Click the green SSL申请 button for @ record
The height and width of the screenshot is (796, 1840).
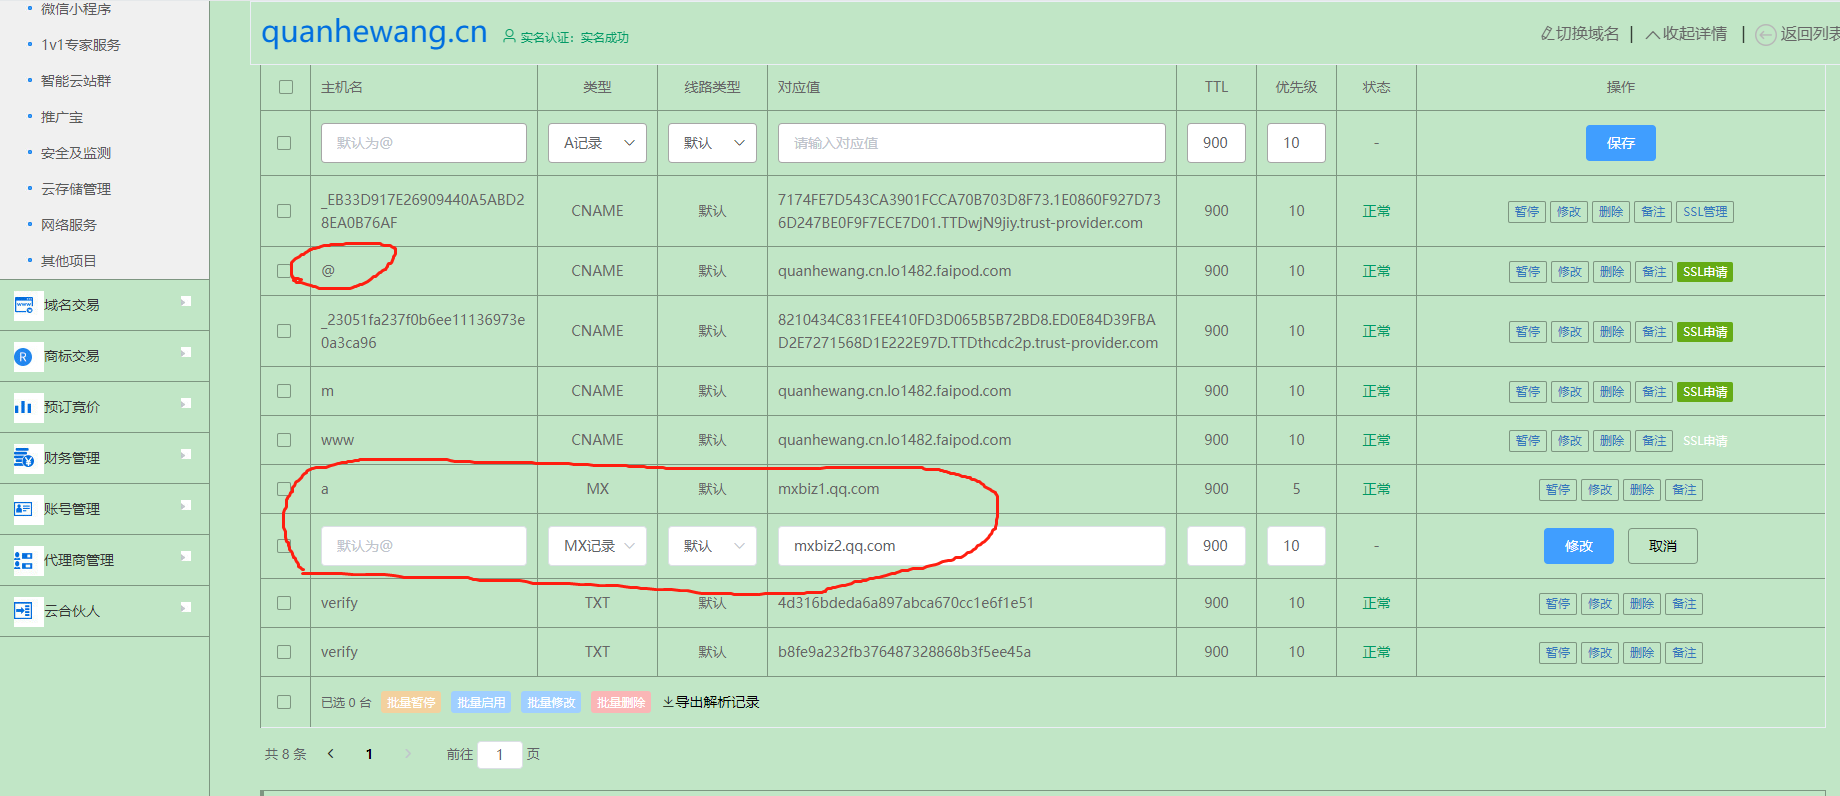[1704, 272]
